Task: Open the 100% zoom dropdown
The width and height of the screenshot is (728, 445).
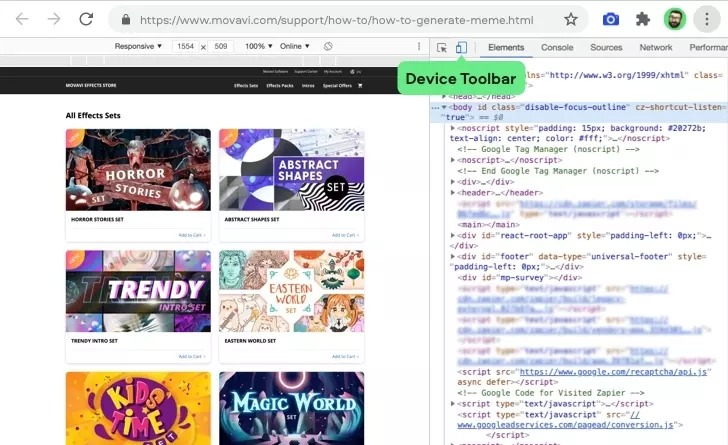Action: (259, 46)
